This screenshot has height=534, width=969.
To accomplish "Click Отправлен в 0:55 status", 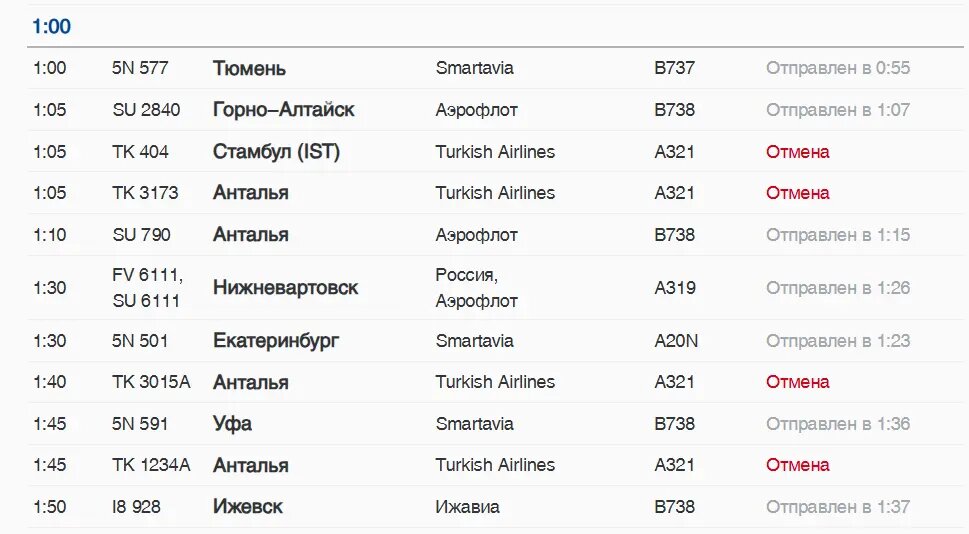I will click(837, 68).
